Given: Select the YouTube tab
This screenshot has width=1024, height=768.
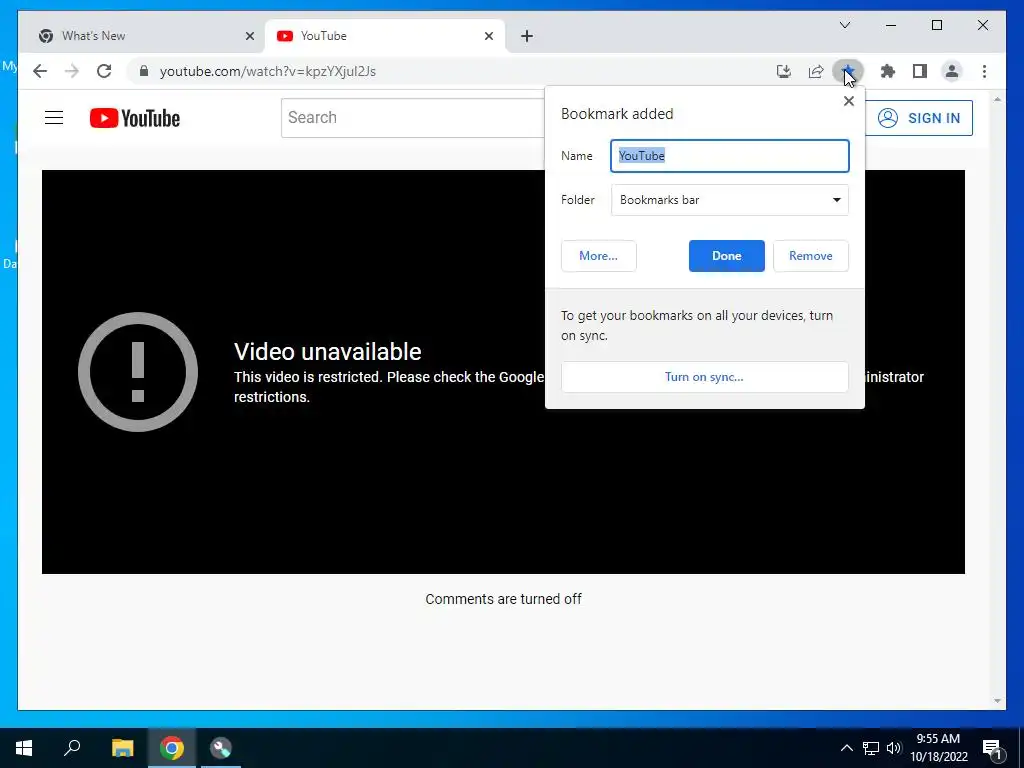Looking at the screenshot, I should tap(385, 36).
